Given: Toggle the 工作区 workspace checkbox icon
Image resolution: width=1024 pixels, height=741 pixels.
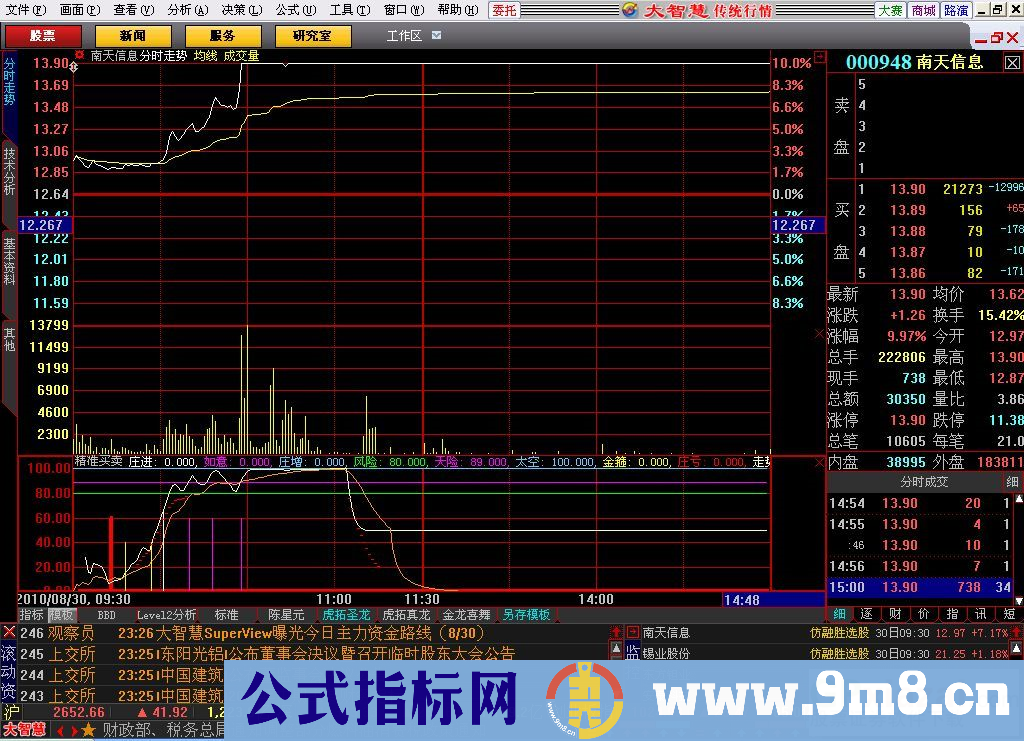Looking at the screenshot, I should pos(437,36).
